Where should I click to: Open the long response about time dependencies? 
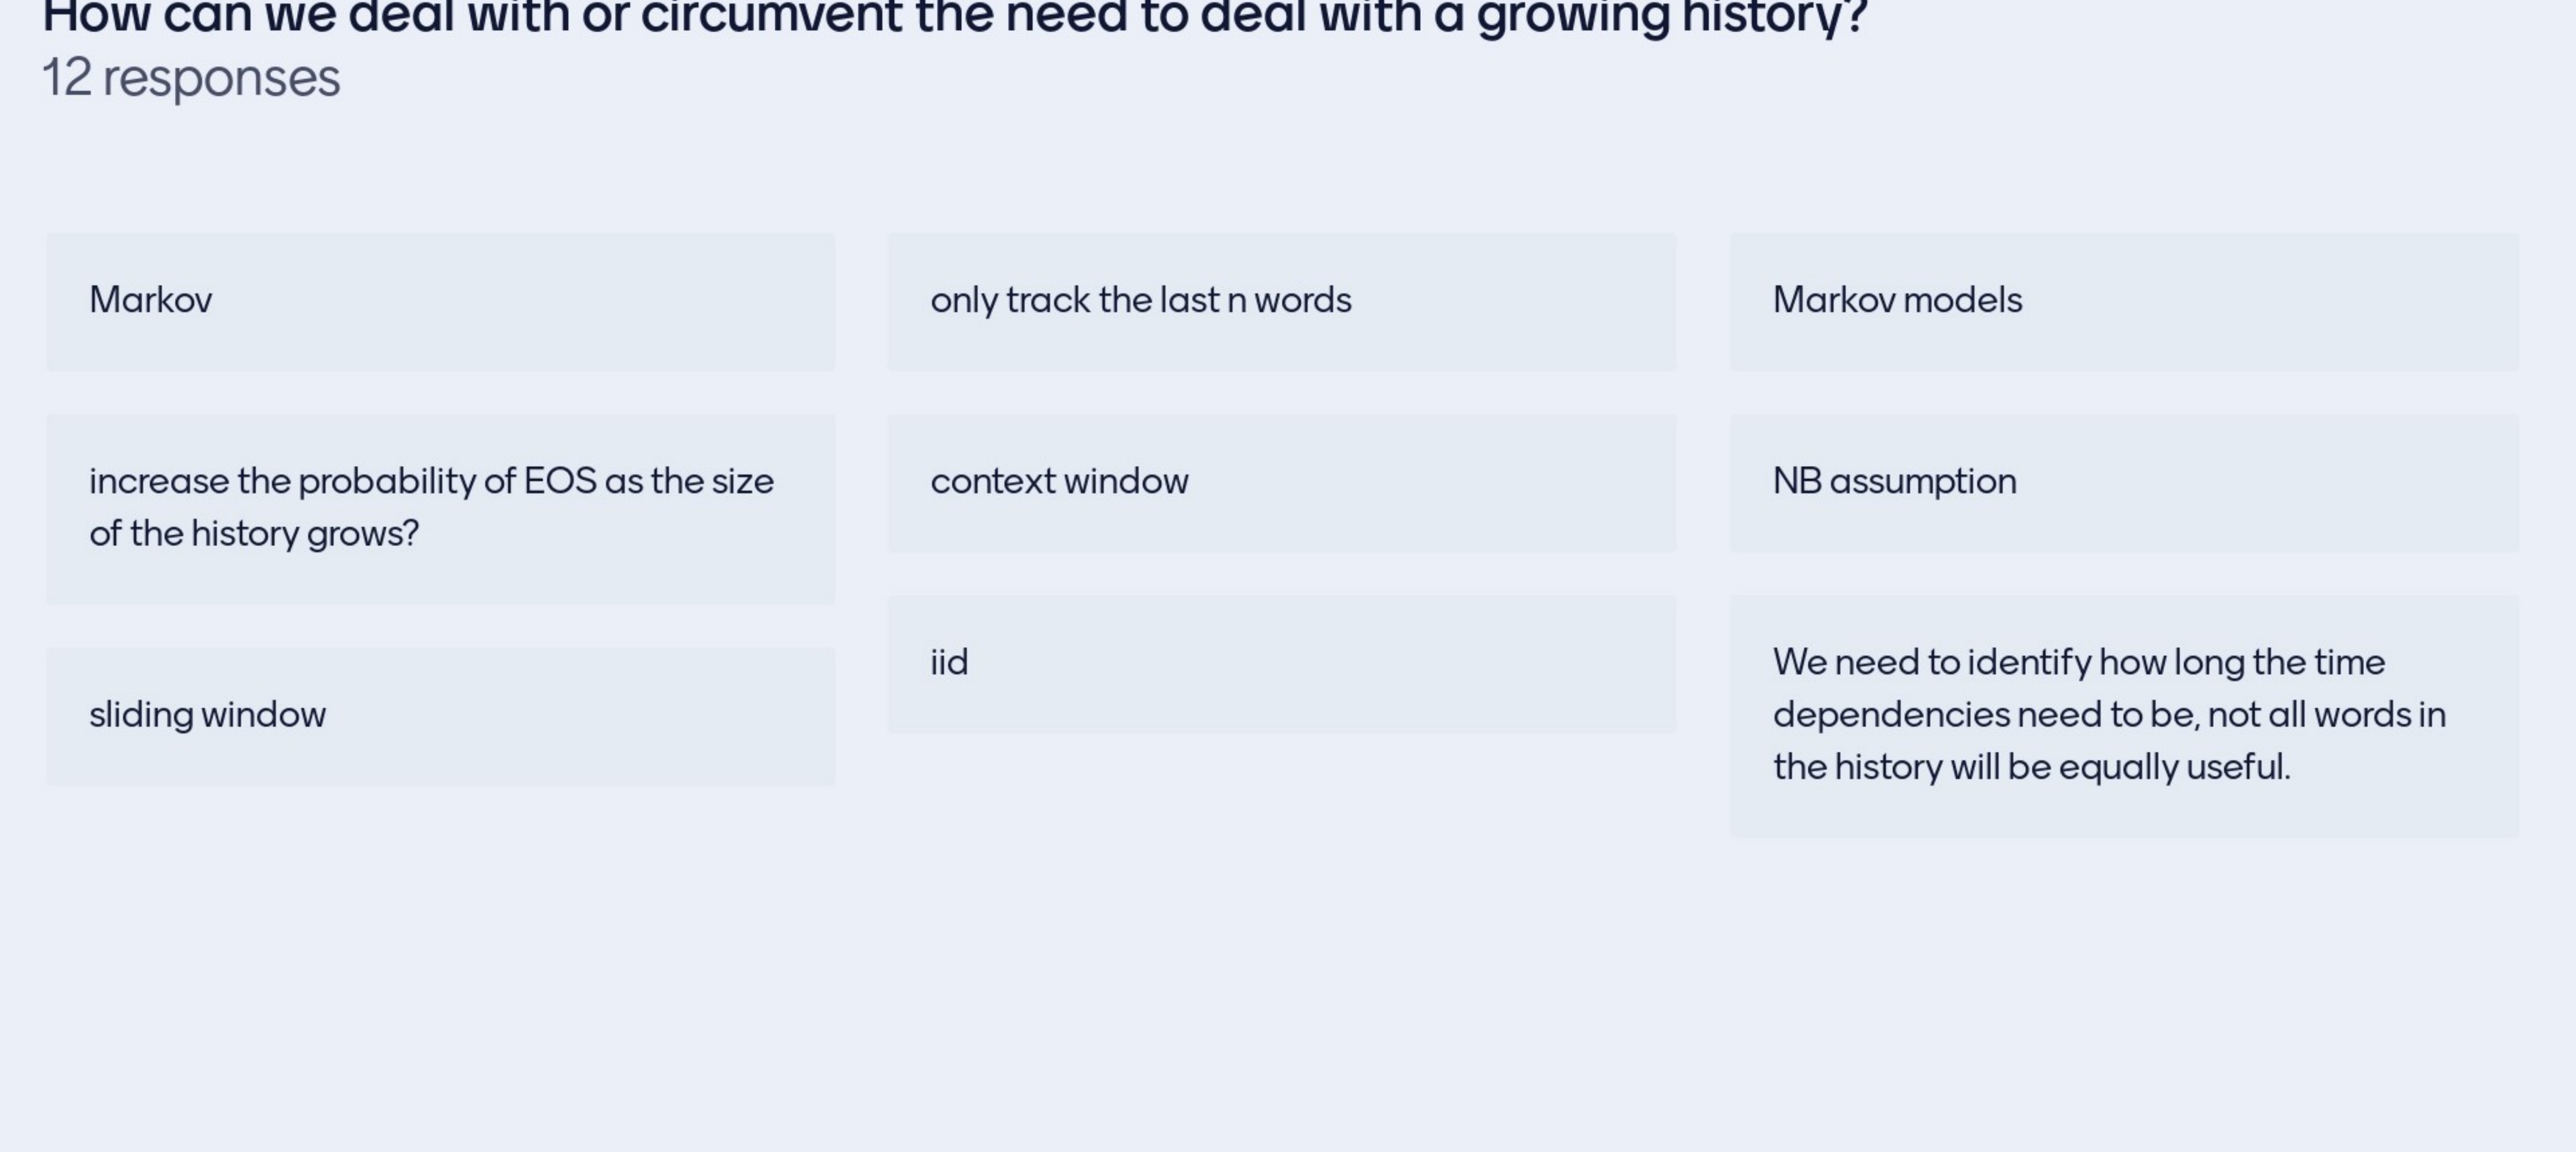click(2123, 715)
